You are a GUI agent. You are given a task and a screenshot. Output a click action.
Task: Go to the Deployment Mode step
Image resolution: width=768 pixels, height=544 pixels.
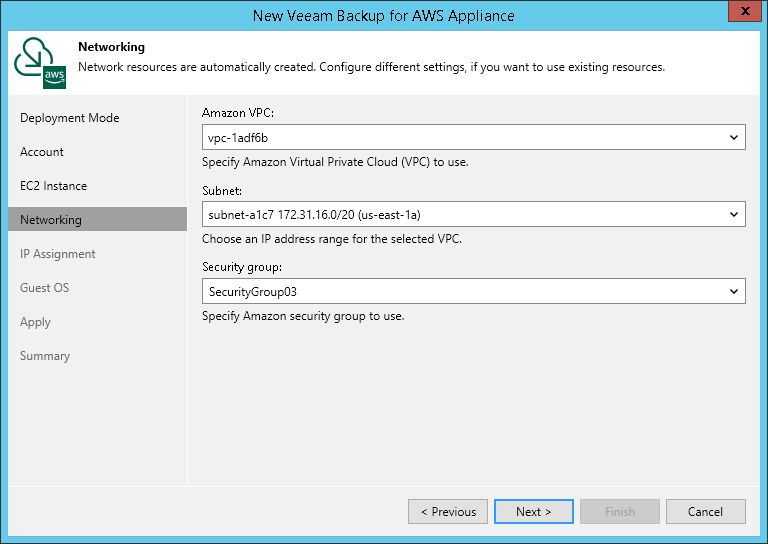tap(70, 118)
